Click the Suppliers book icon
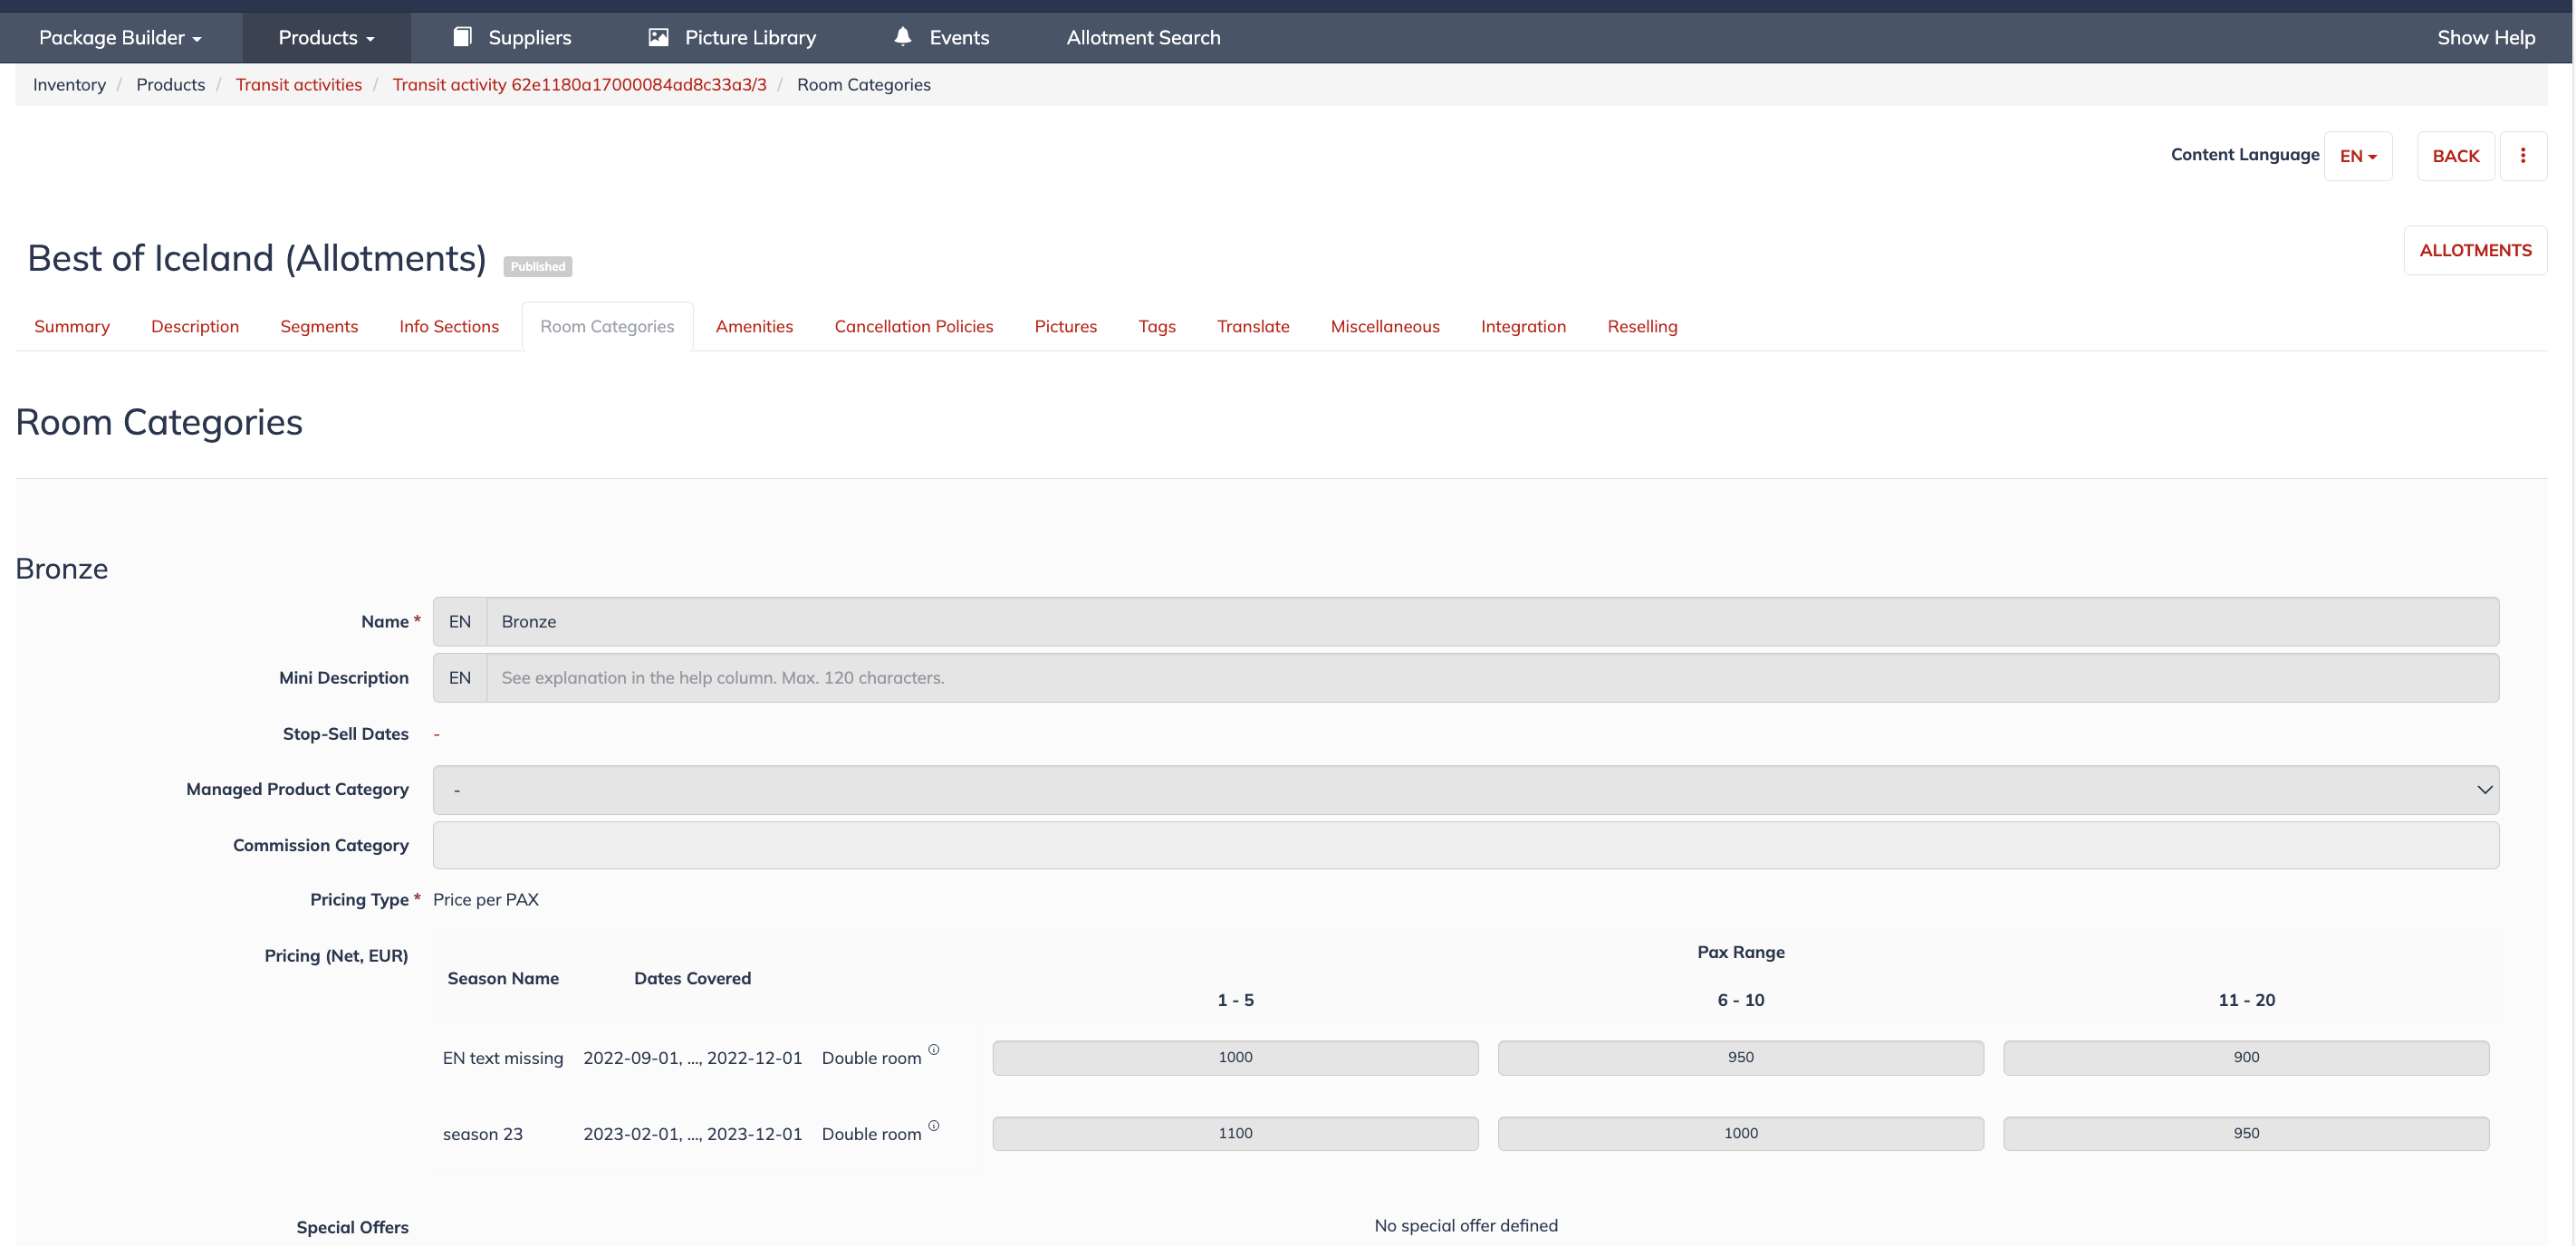This screenshot has height=1246, width=2576. point(462,37)
